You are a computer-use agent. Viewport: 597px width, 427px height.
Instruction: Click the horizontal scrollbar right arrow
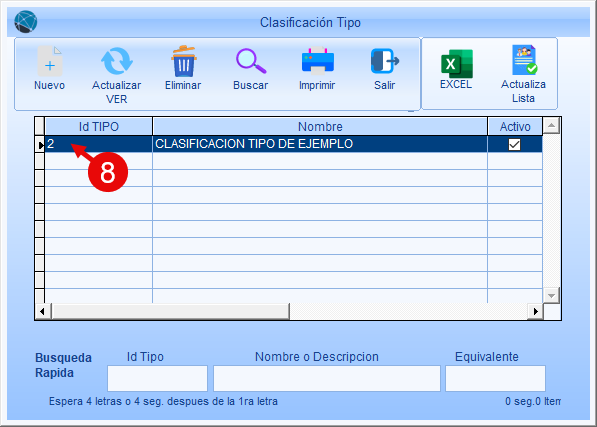click(x=536, y=312)
